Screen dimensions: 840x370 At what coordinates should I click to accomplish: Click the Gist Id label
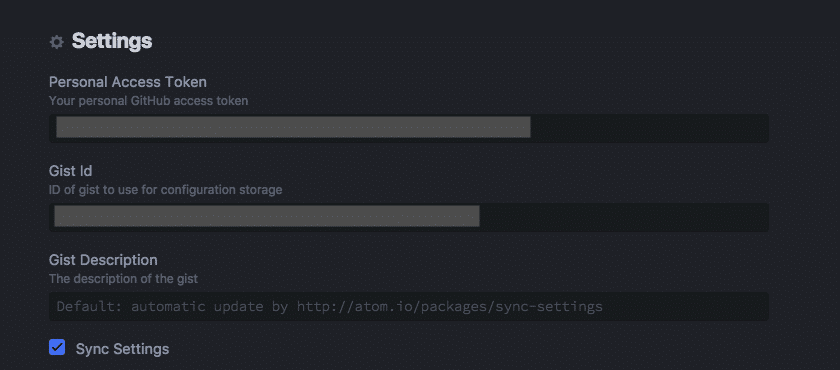click(71, 171)
